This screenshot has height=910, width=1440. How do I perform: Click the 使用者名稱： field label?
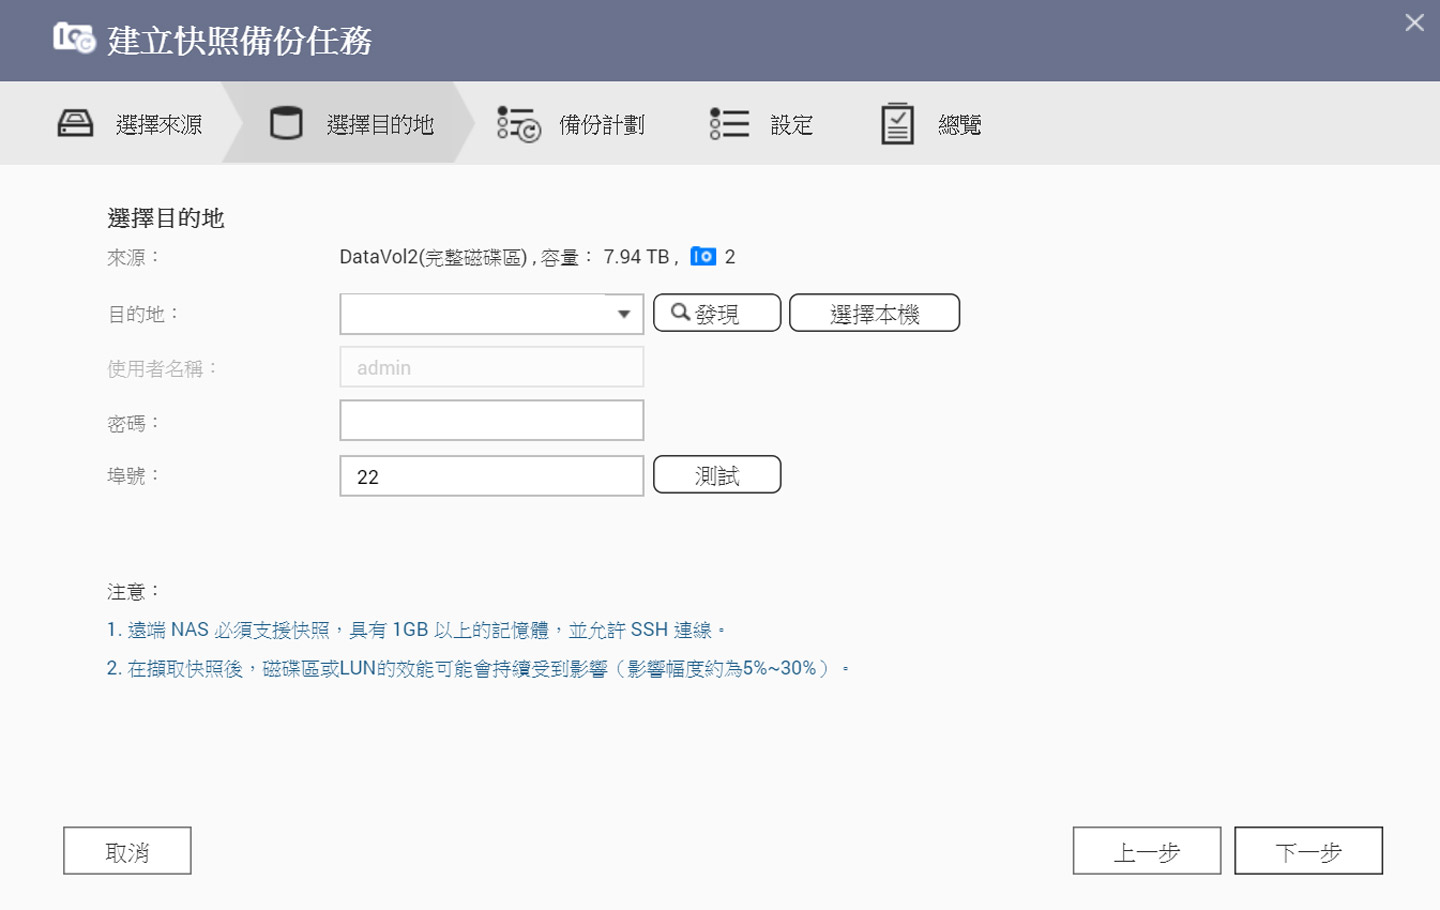(163, 369)
